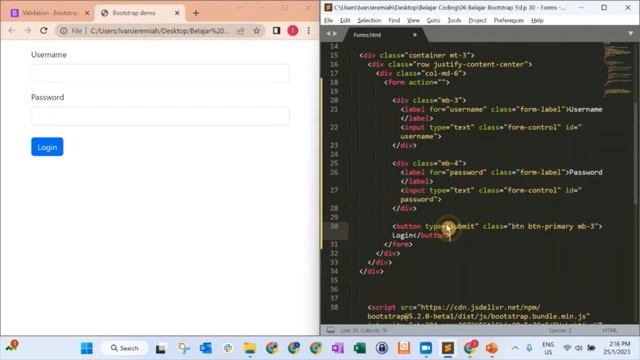
Task: Toggle Sublime status bar panel switcher
Action: (x=330, y=330)
